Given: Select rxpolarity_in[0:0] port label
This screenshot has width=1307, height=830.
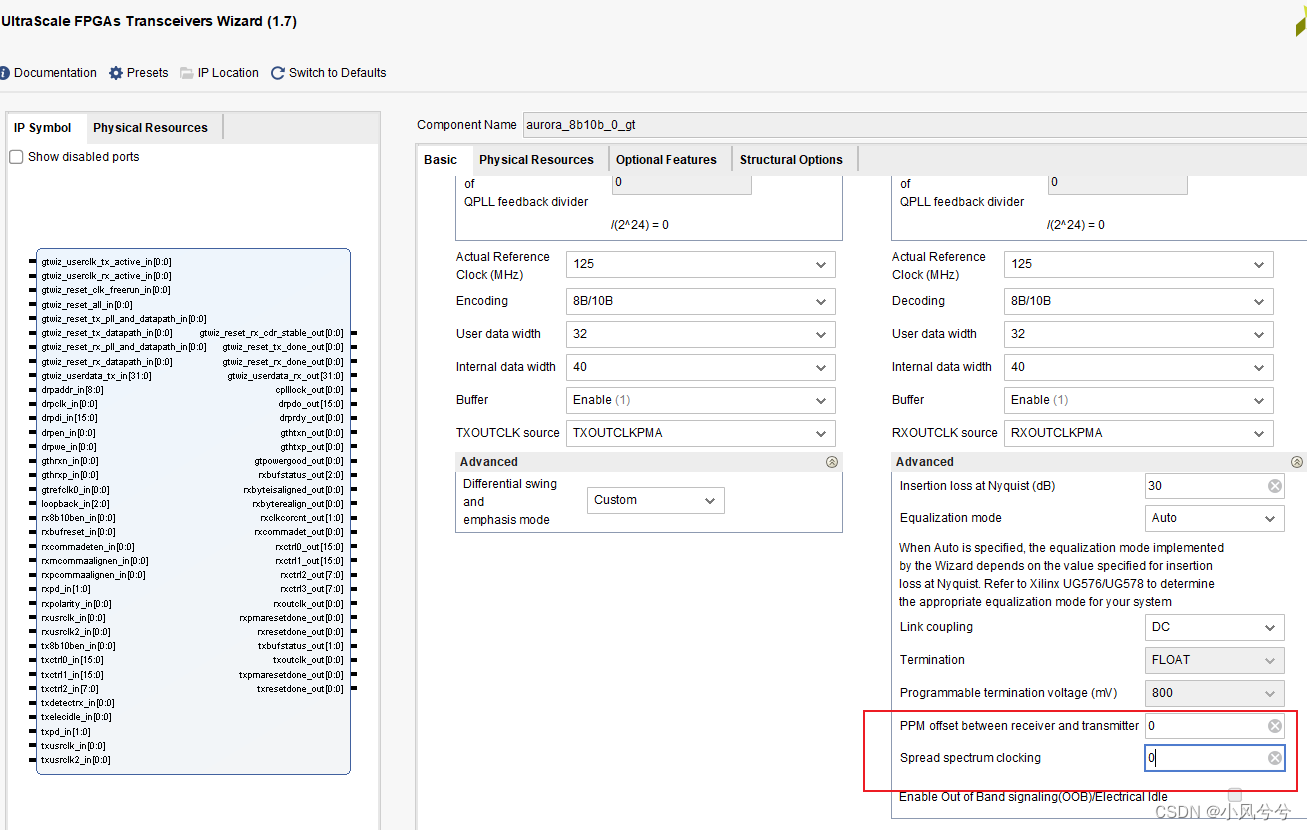Looking at the screenshot, I should pyautogui.click(x=76, y=604).
